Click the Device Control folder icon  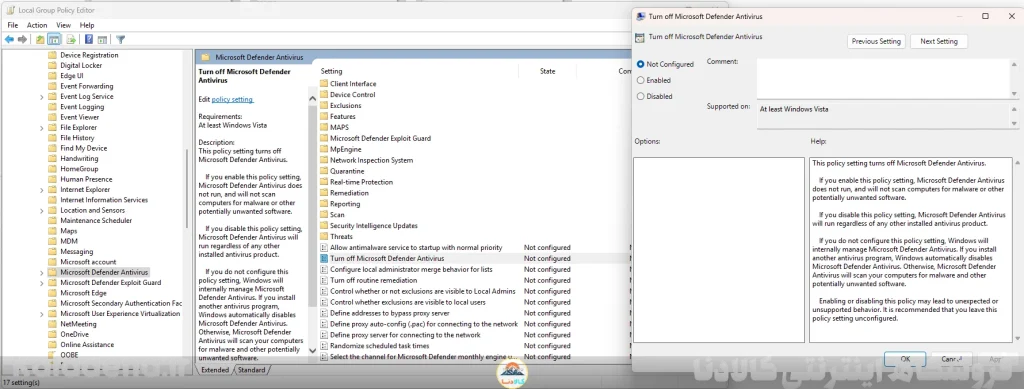323,95
